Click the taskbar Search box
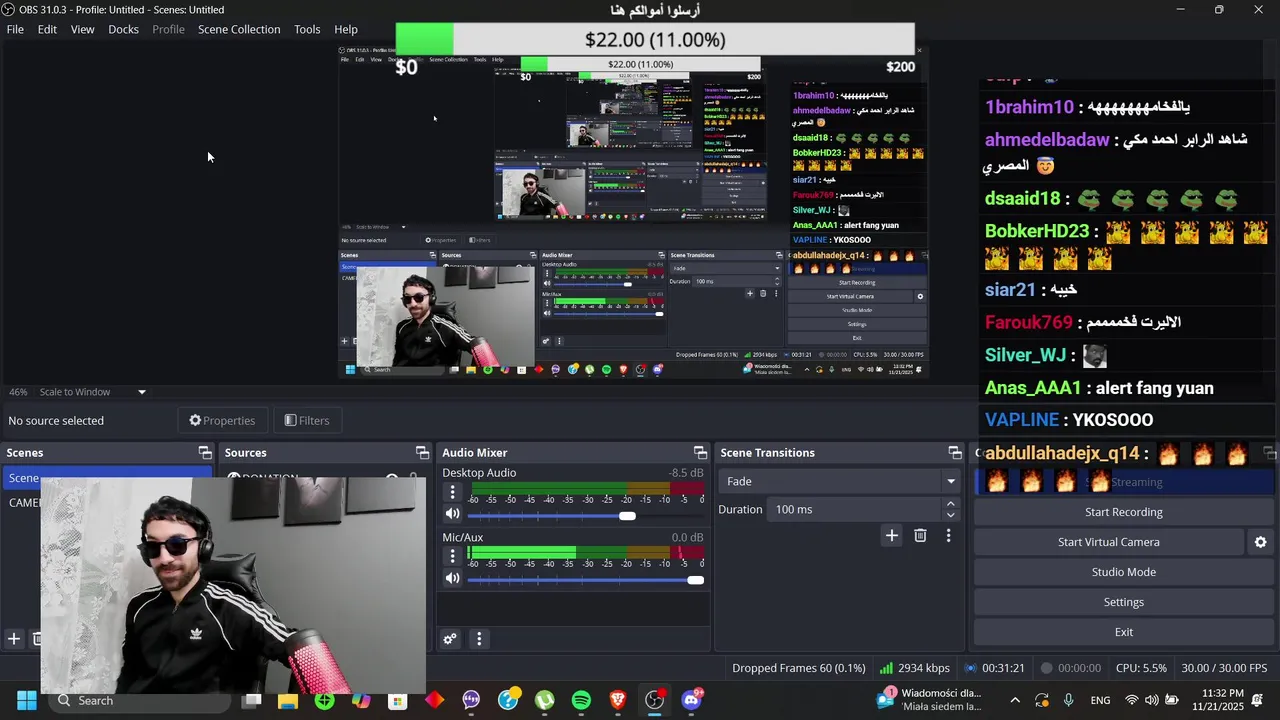 tap(137, 700)
